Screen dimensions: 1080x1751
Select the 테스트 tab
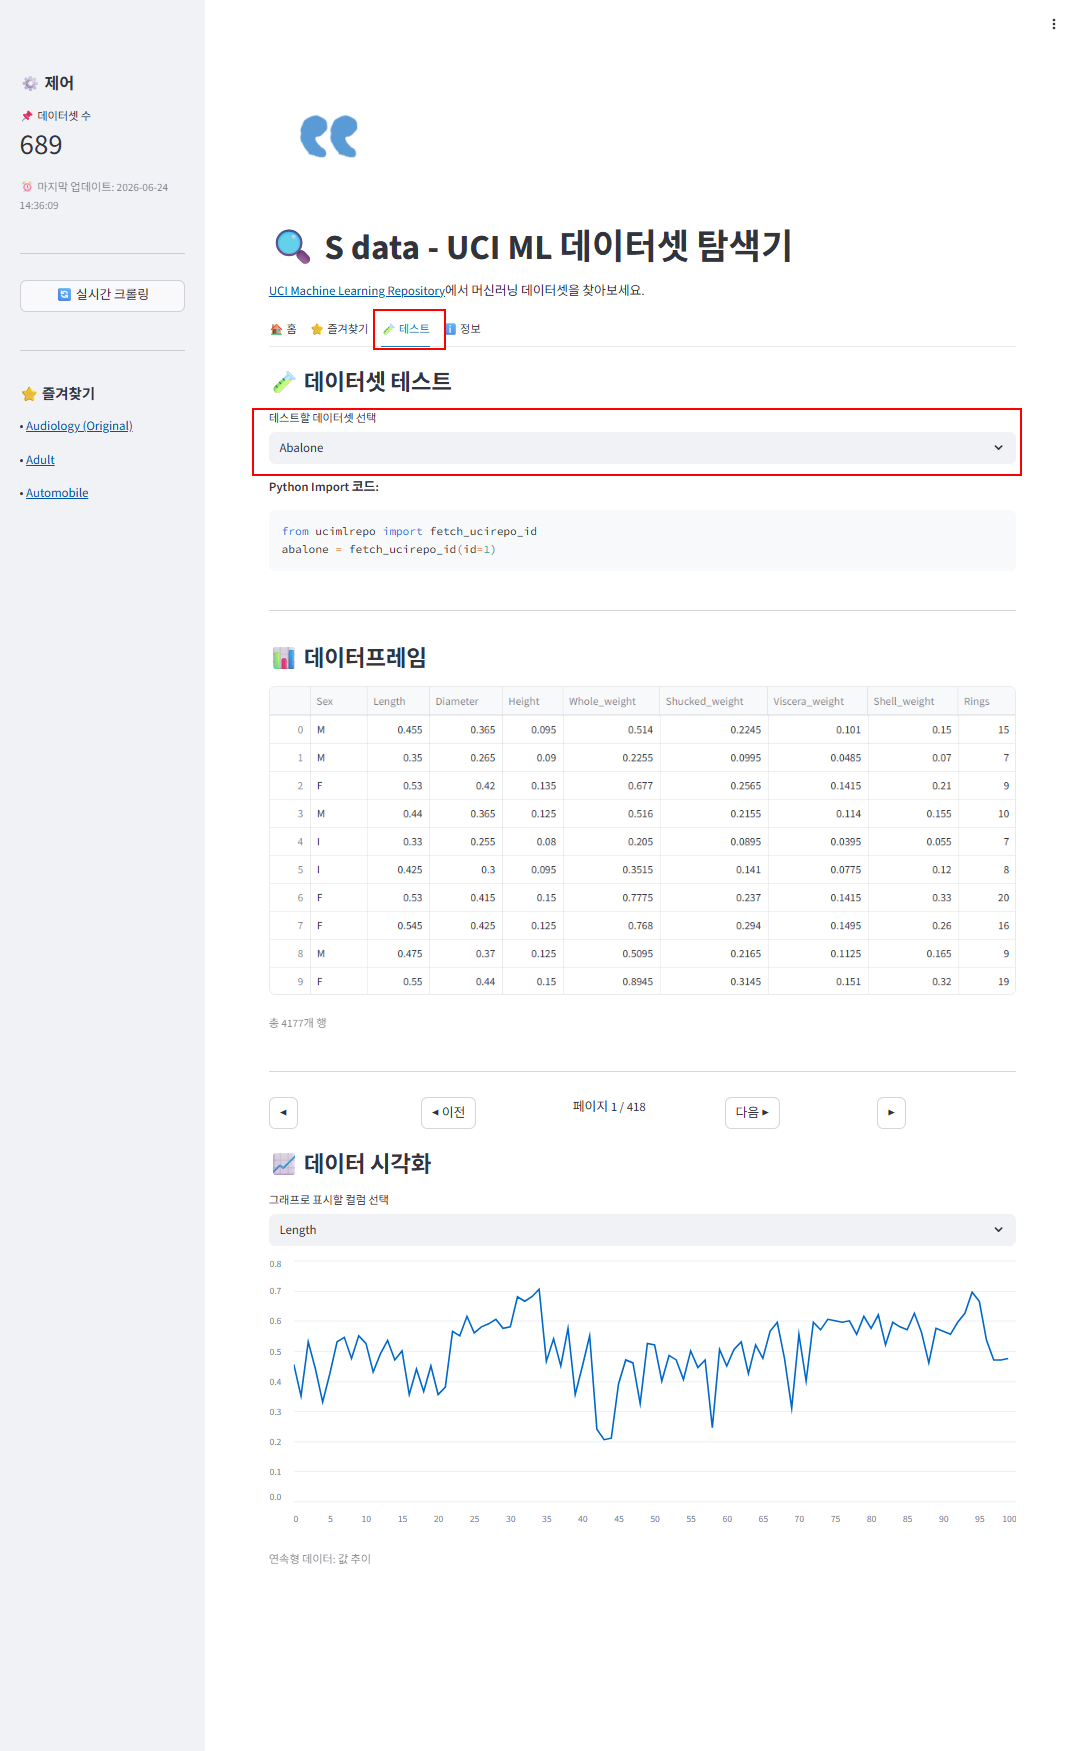tap(406, 329)
